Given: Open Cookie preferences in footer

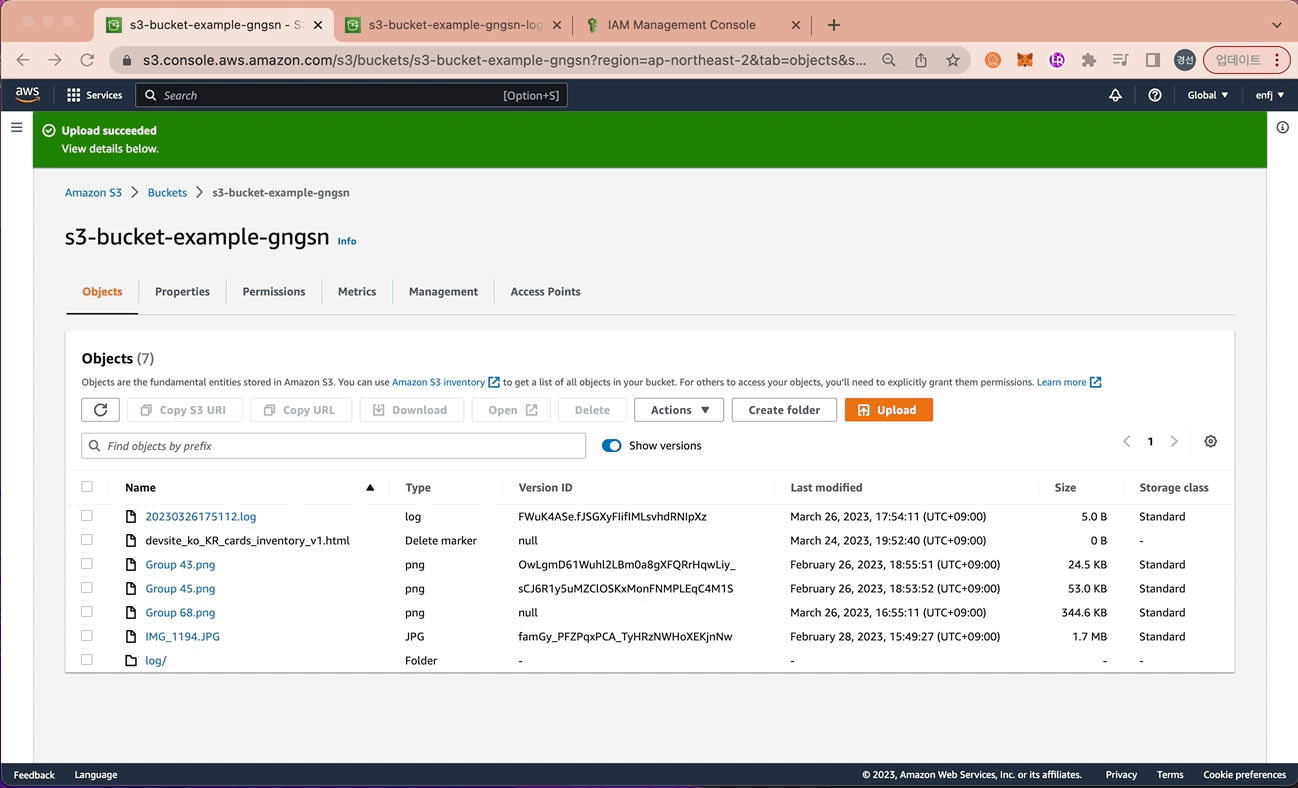Looking at the screenshot, I should [x=1245, y=775].
